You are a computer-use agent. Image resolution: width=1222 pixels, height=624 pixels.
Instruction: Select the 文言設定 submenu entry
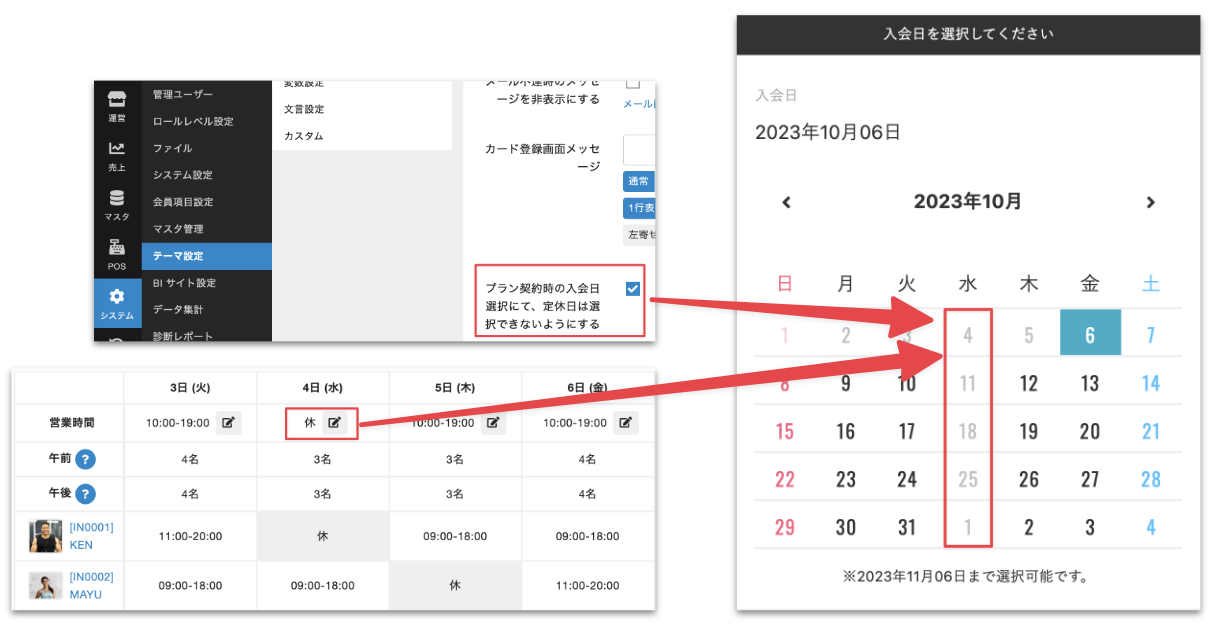[x=304, y=109]
